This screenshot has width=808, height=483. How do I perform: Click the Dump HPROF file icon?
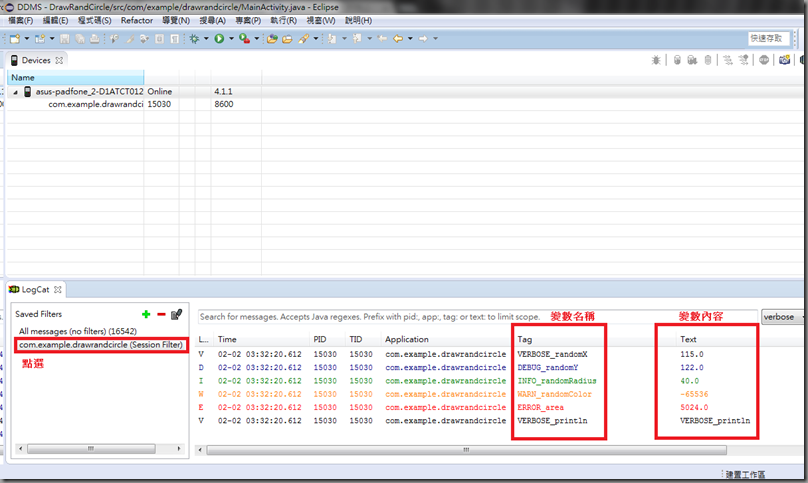point(692,60)
